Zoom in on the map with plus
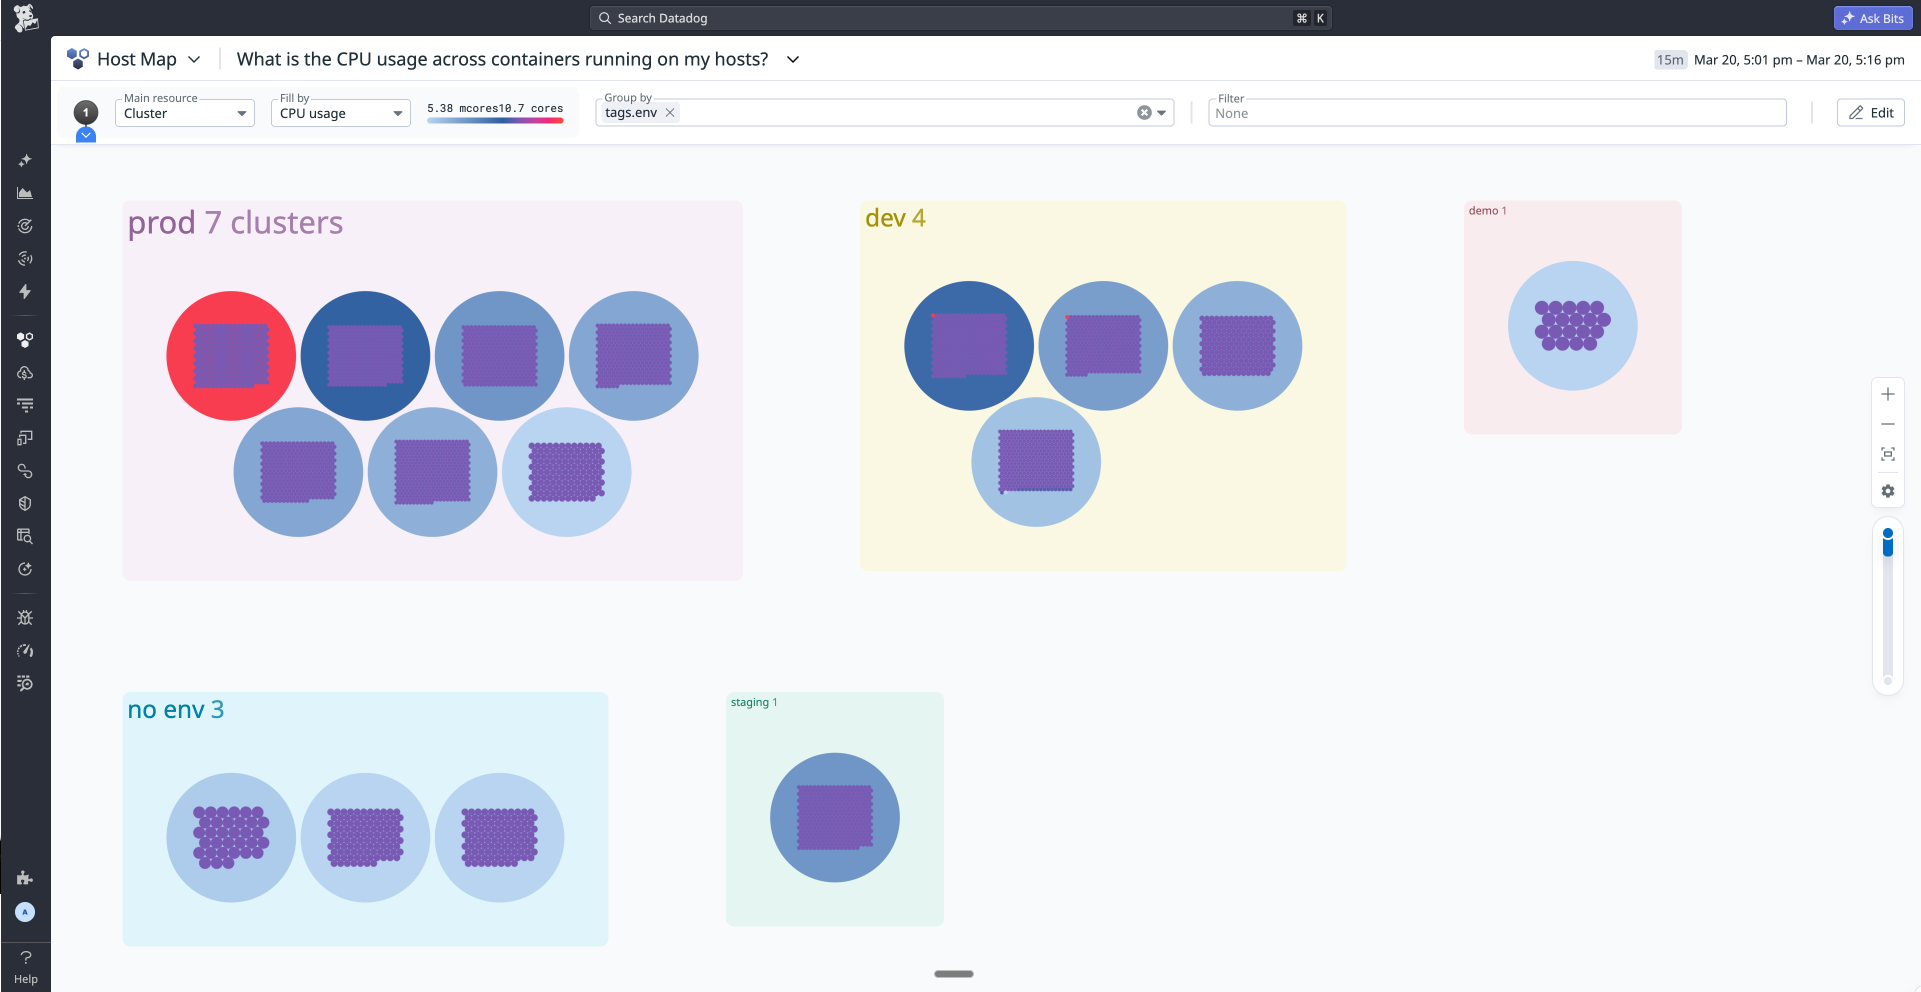 (x=1887, y=394)
